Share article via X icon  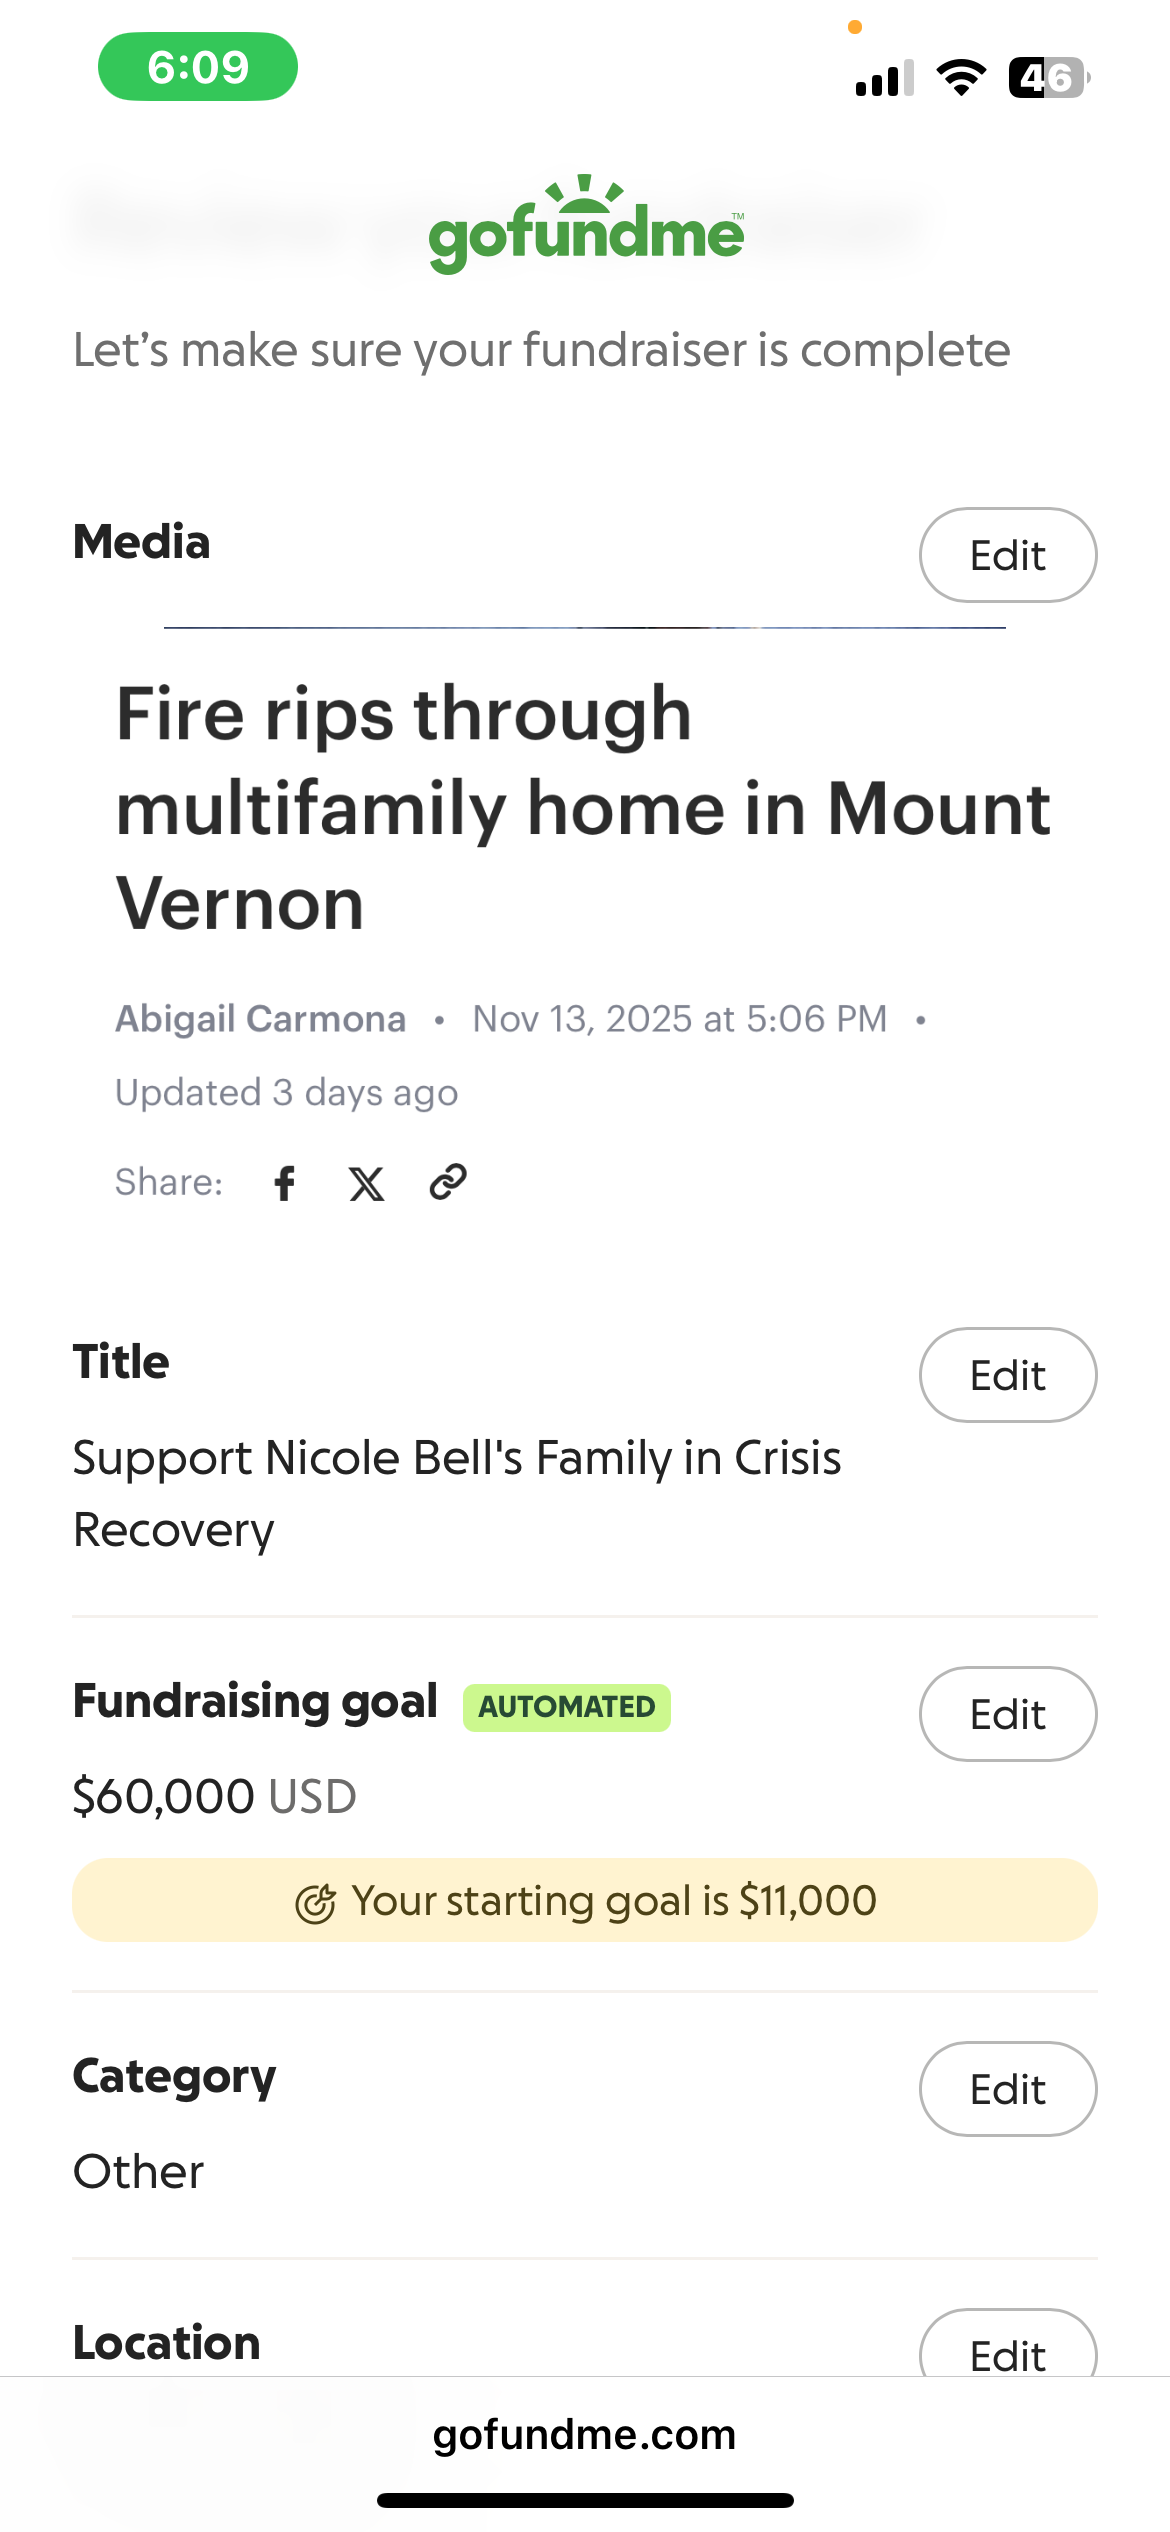coord(366,1183)
